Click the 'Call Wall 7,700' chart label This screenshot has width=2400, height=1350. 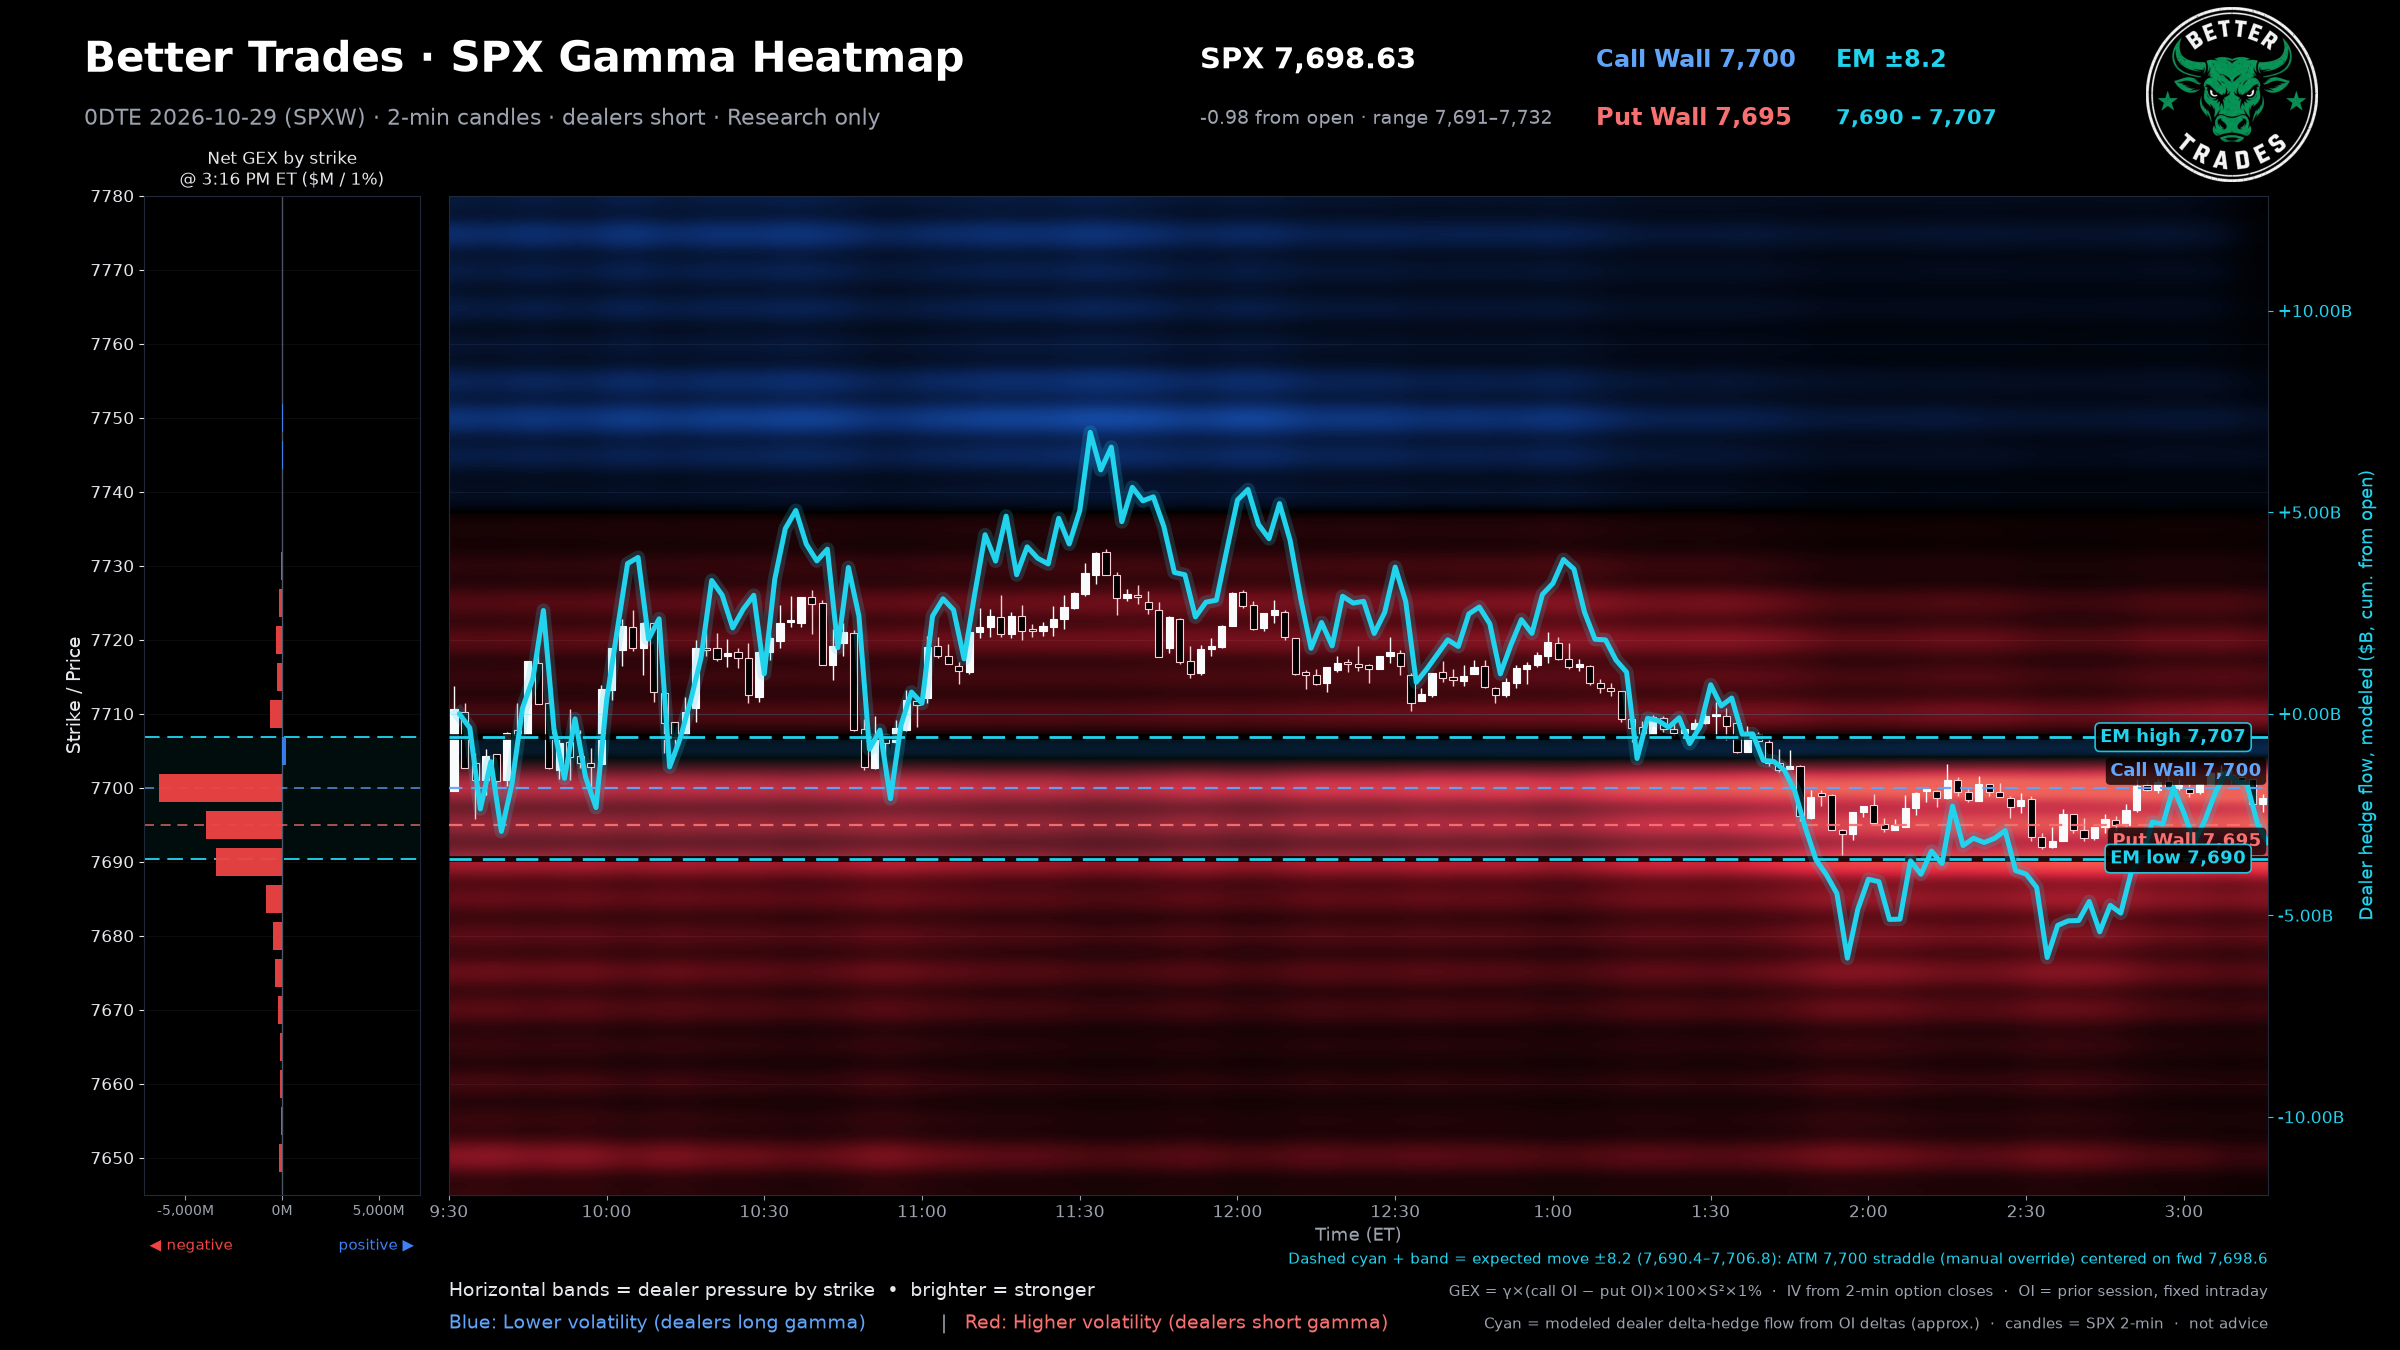(x=2185, y=770)
